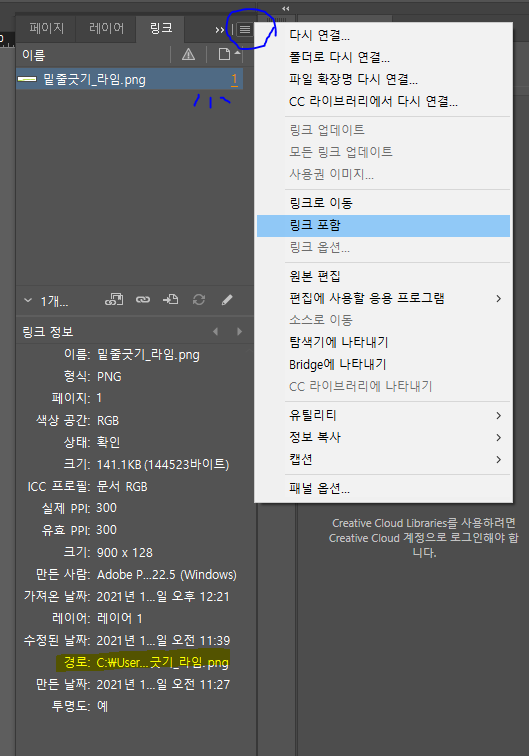The image size is (529, 756).
Task: Open the Links panel flyout menu icon
Action: pos(245,30)
